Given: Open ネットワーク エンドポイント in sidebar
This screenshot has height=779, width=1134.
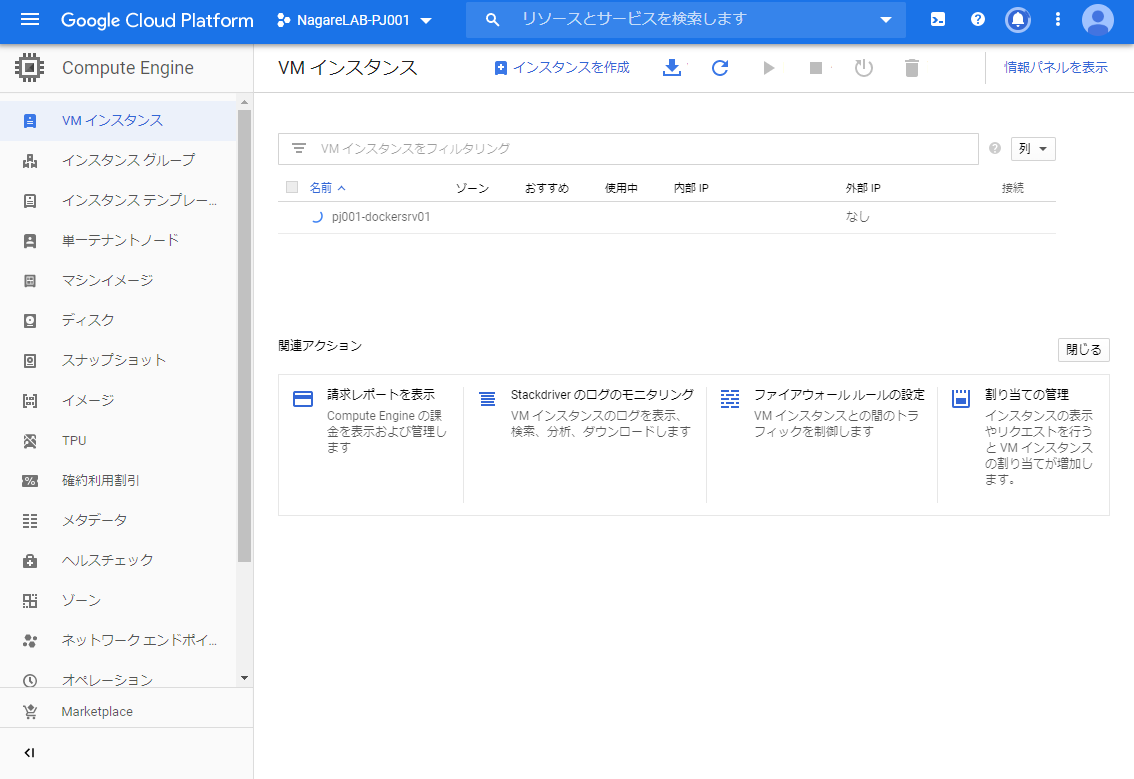Looking at the screenshot, I should click(119, 641).
